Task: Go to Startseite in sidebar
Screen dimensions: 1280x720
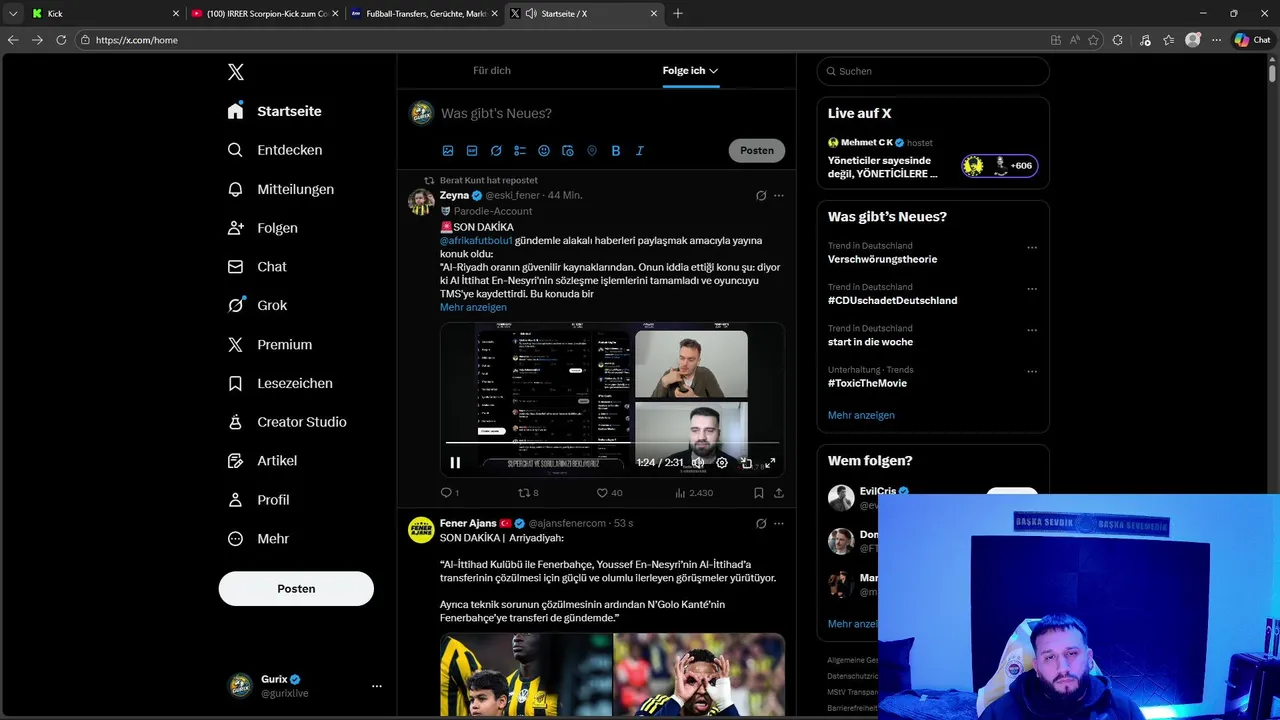Action: 274,111
